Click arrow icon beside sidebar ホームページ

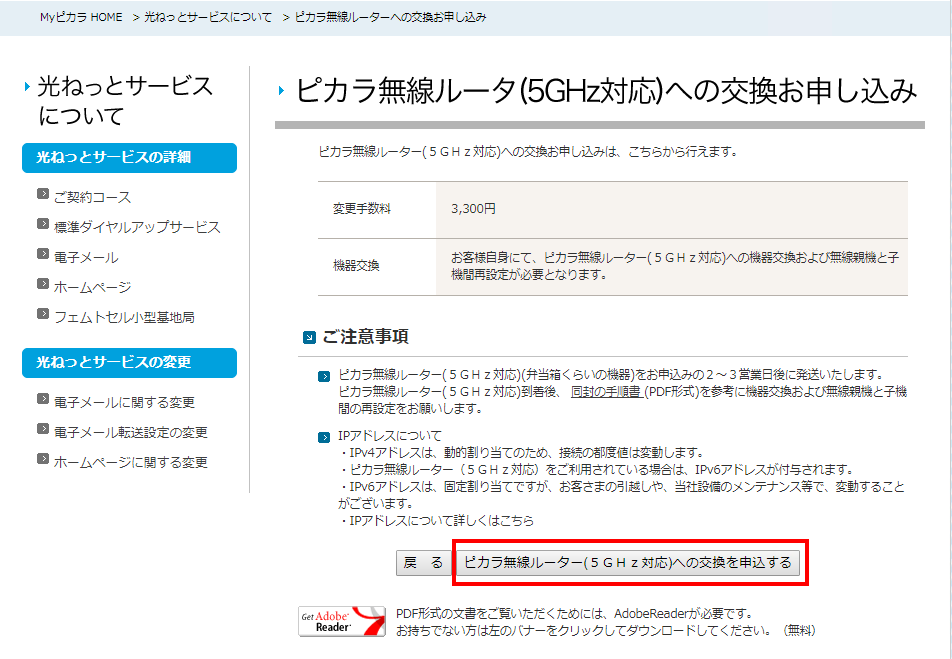pyautogui.click(x=42, y=283)
